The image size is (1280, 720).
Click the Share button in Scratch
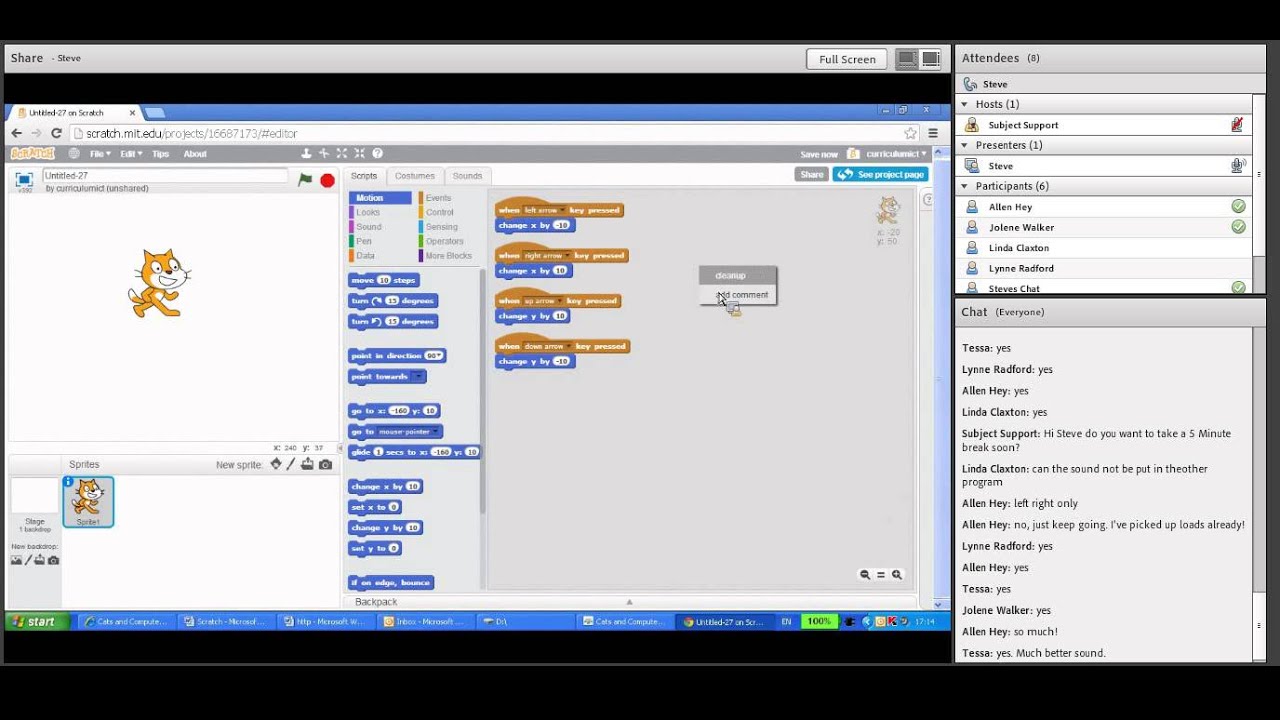click(812, 174)
